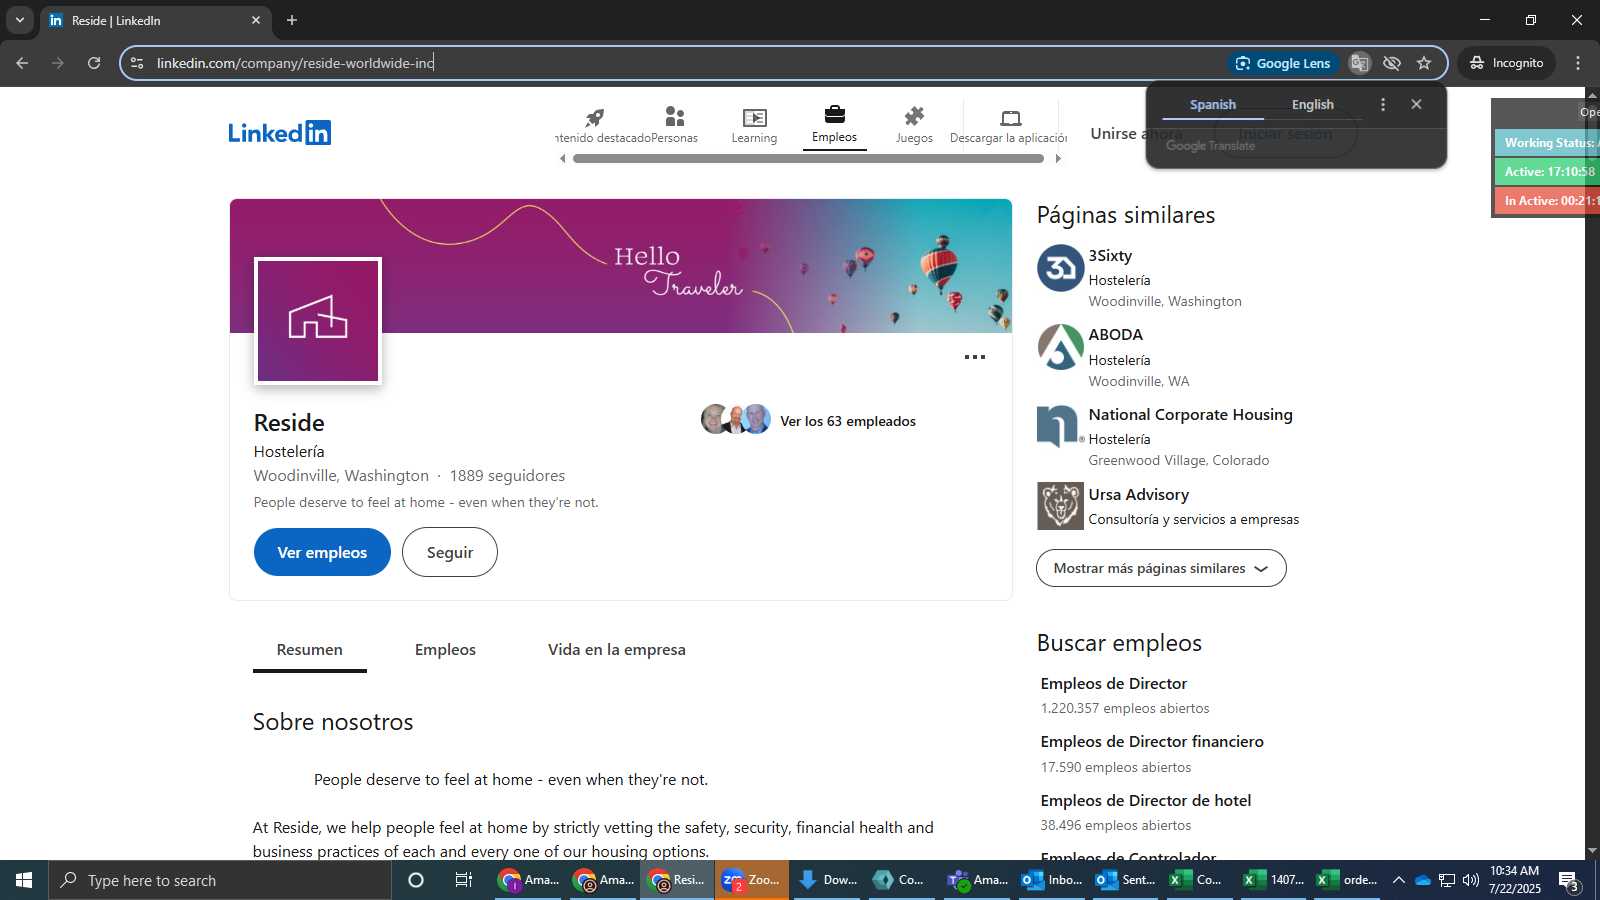
Task: Open Ver los 63 empleados link
Action: (x=848, y=421)
